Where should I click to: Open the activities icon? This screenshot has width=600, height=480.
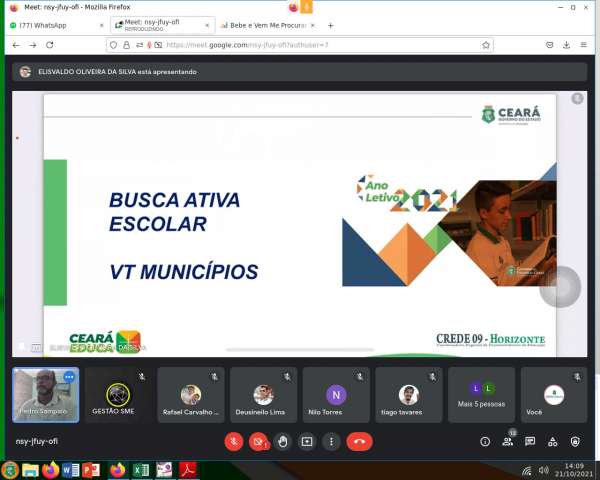(553, 441)
